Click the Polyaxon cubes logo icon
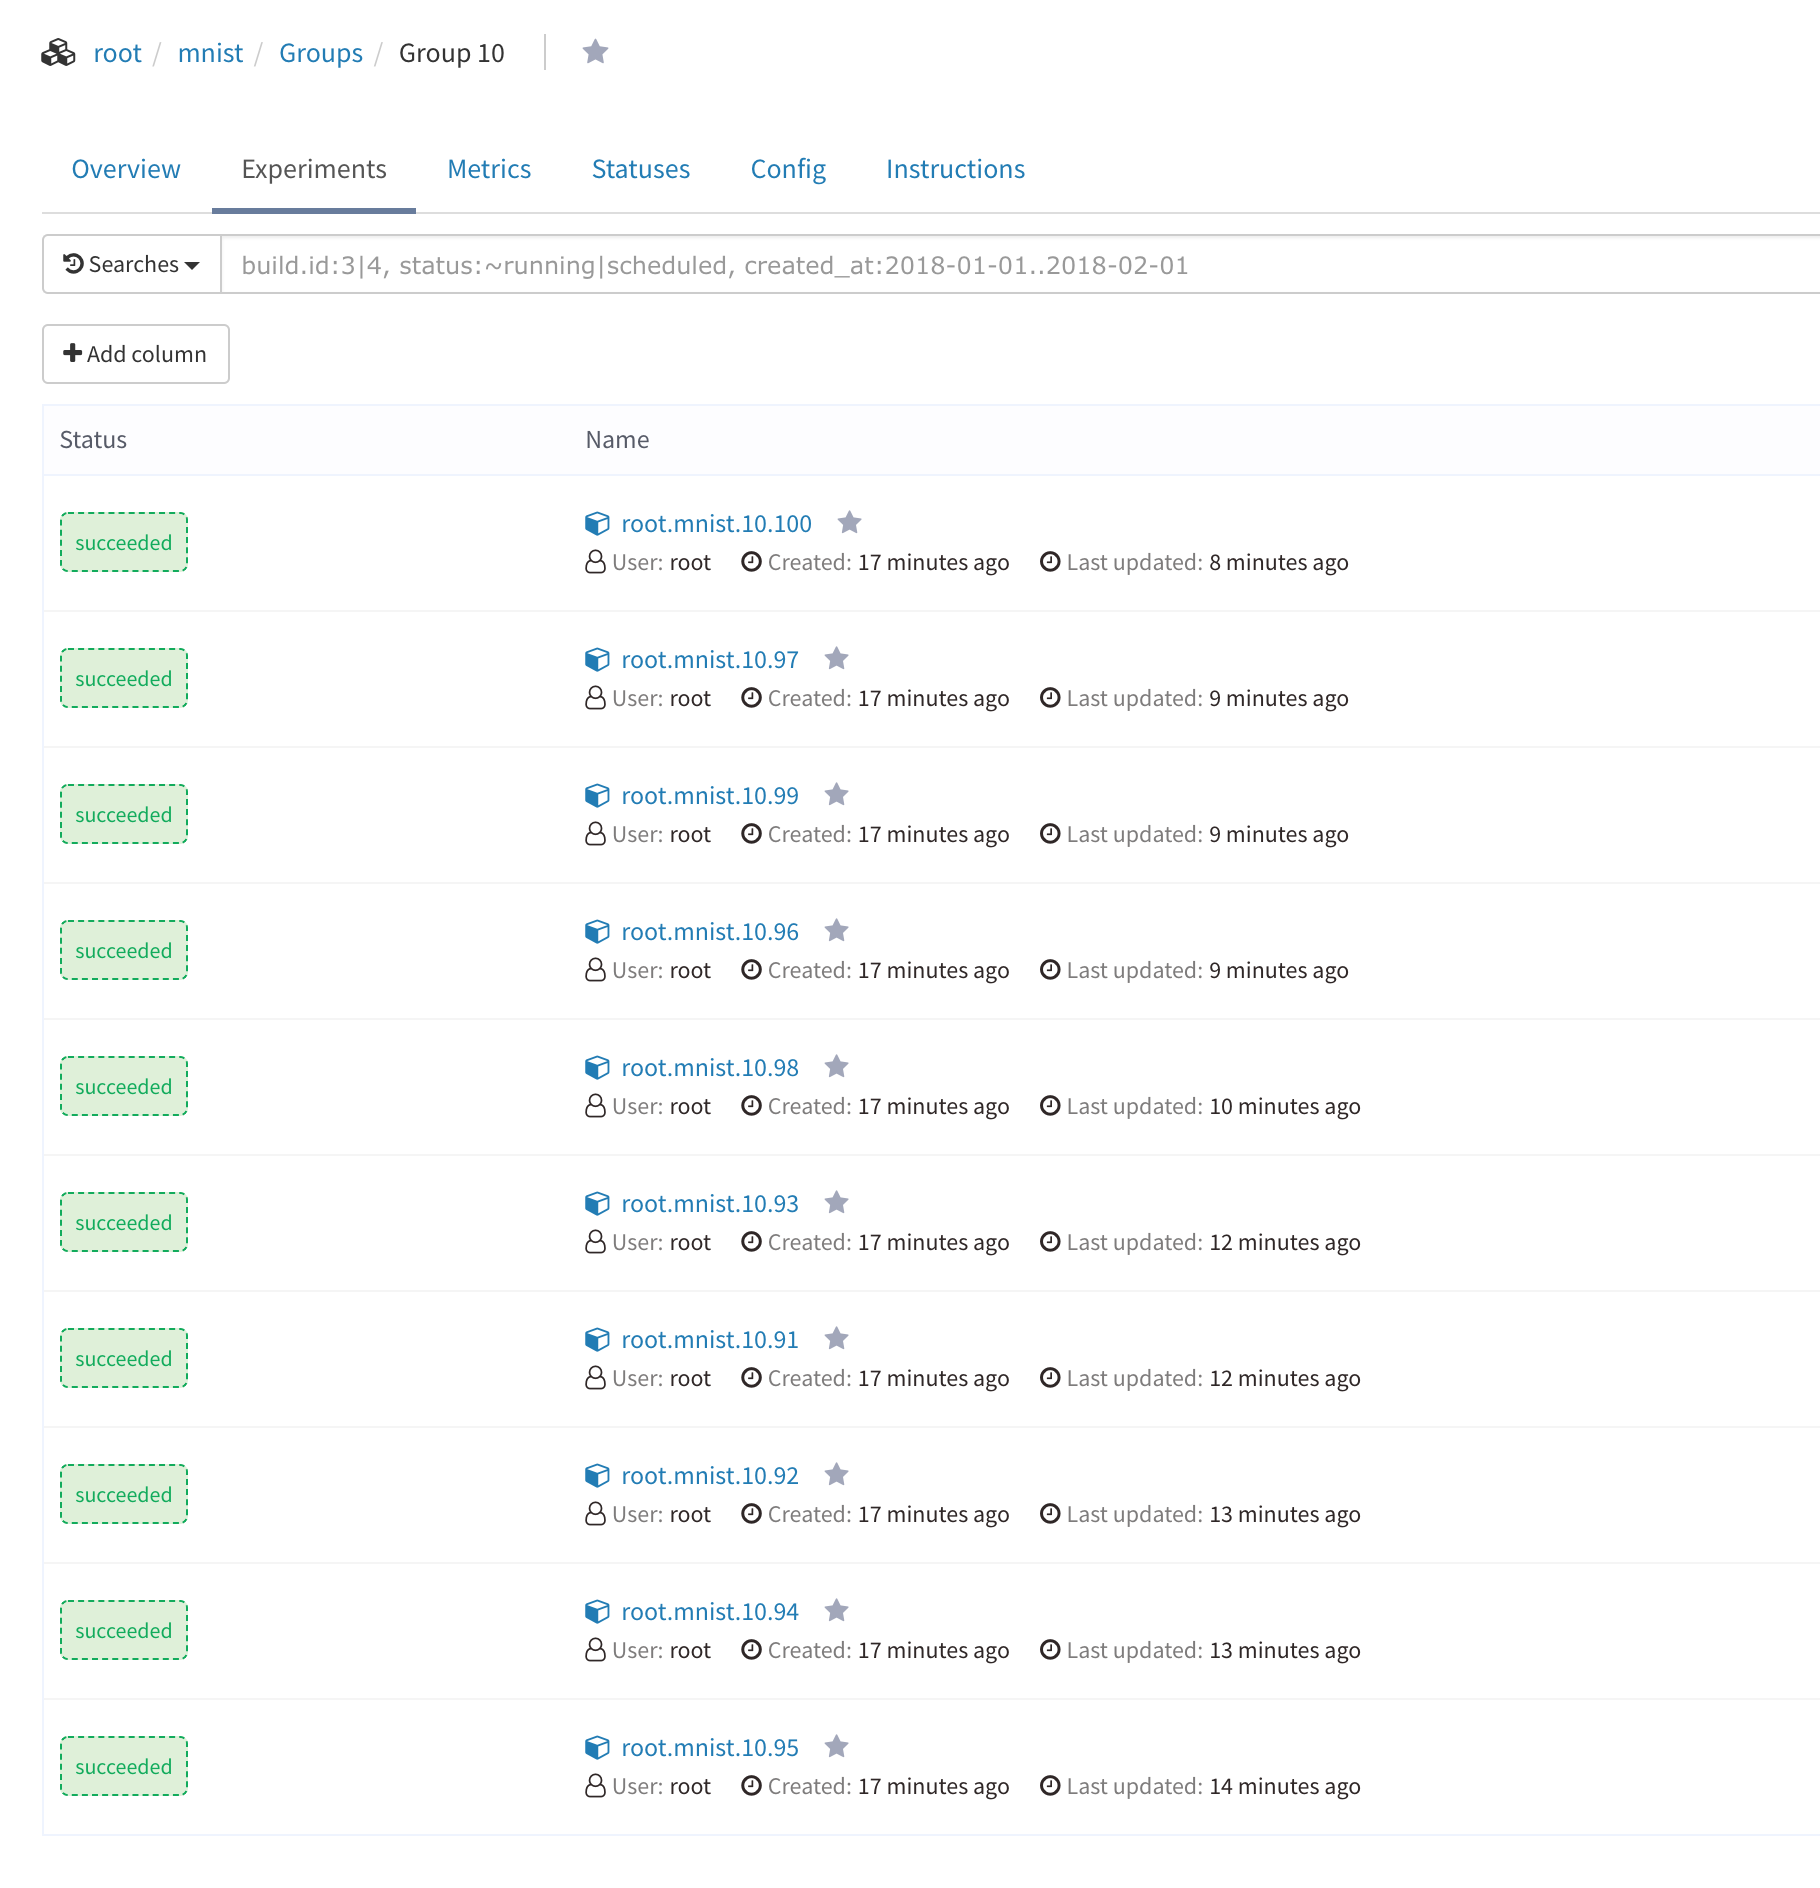Image resolution: width=1820 pixels, height=1888 pixels. point(58,53)
